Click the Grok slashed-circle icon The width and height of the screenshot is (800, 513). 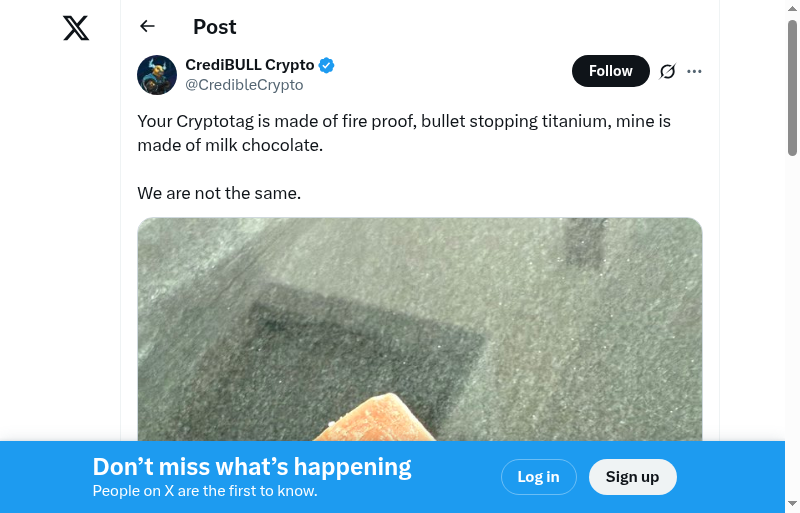tap(668, 71)
